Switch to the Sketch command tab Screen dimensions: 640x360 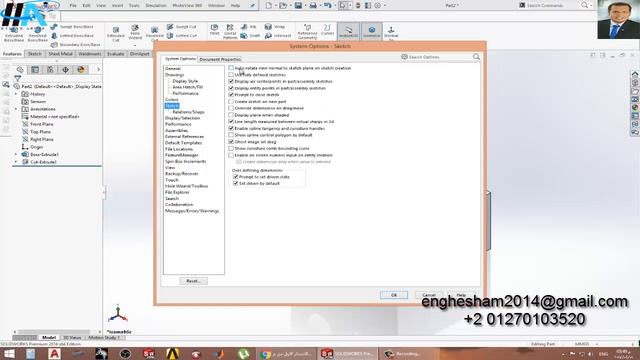35,54
